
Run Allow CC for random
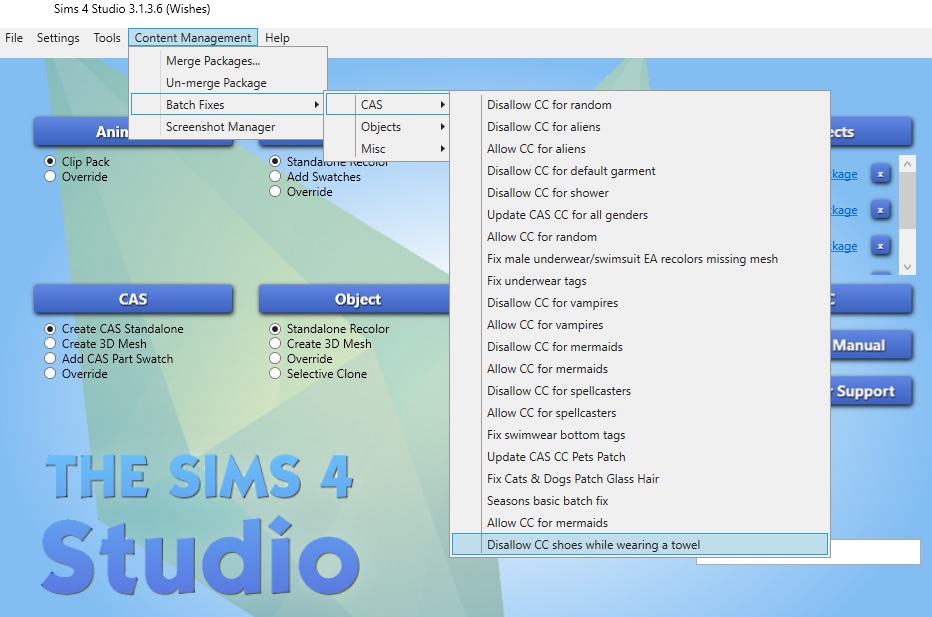click(x=640, y=237)
